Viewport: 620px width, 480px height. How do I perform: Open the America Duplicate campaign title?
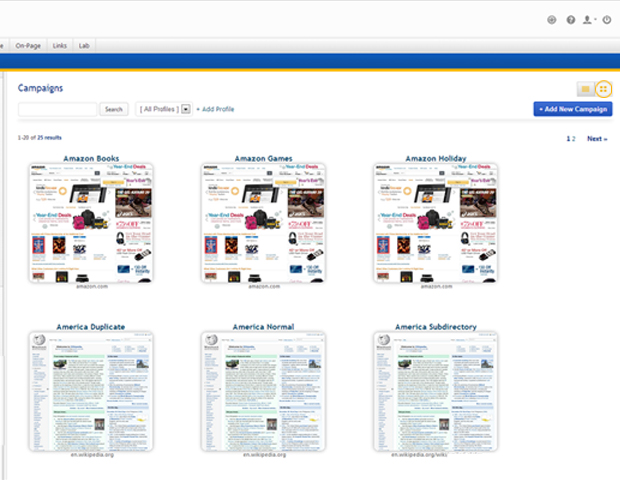pyautogui.click(x=91, y=327)
